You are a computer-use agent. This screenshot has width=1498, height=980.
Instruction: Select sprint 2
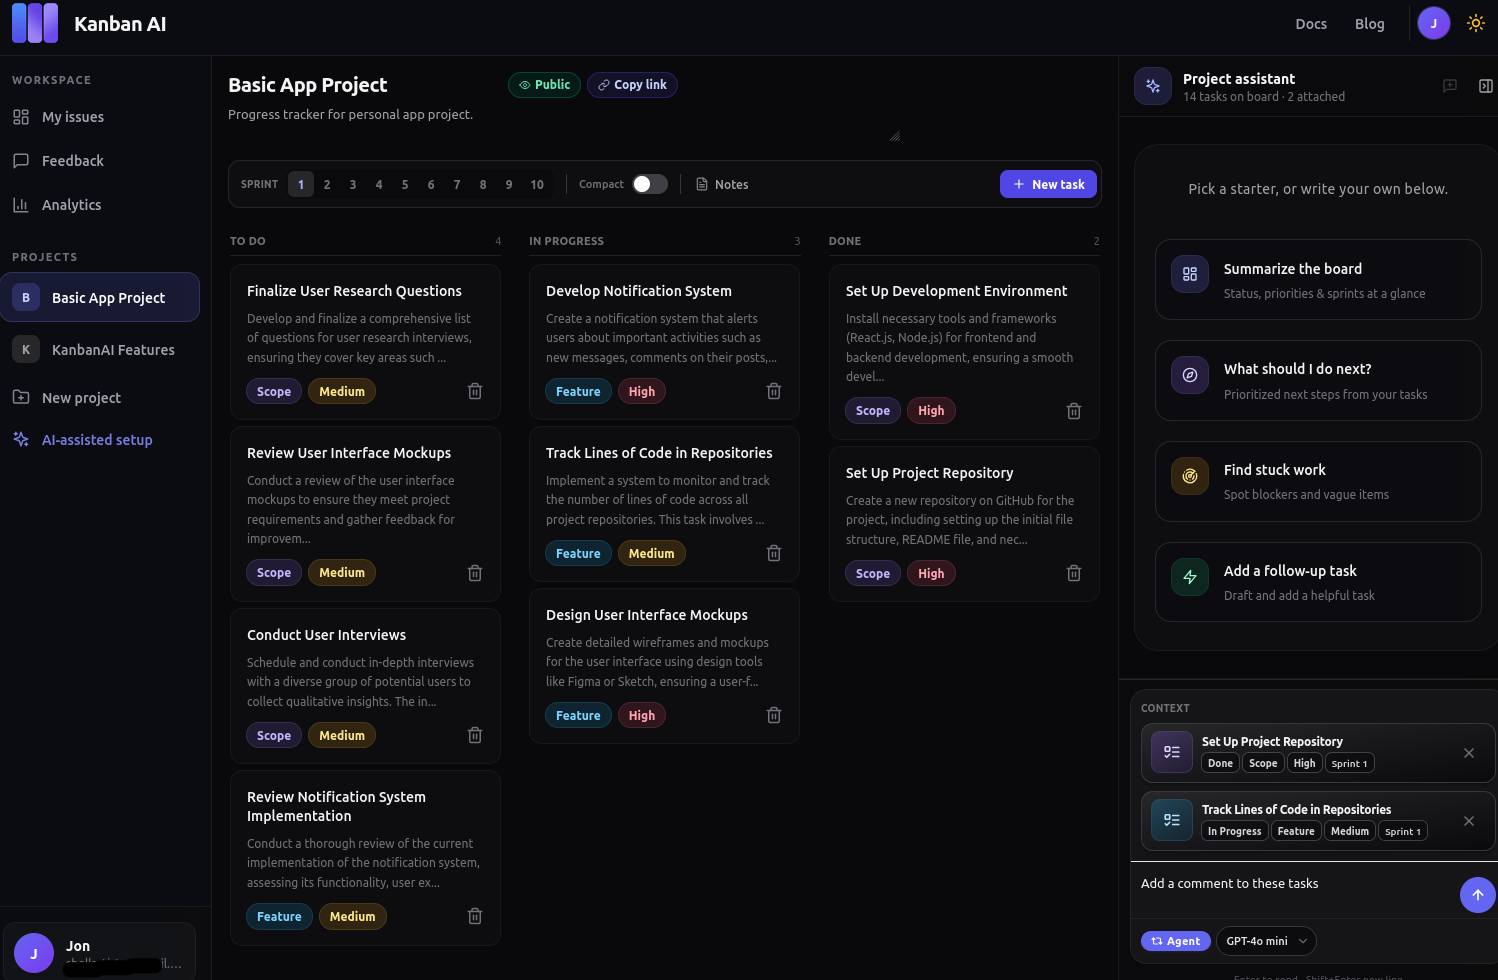[x=327, y=184]
